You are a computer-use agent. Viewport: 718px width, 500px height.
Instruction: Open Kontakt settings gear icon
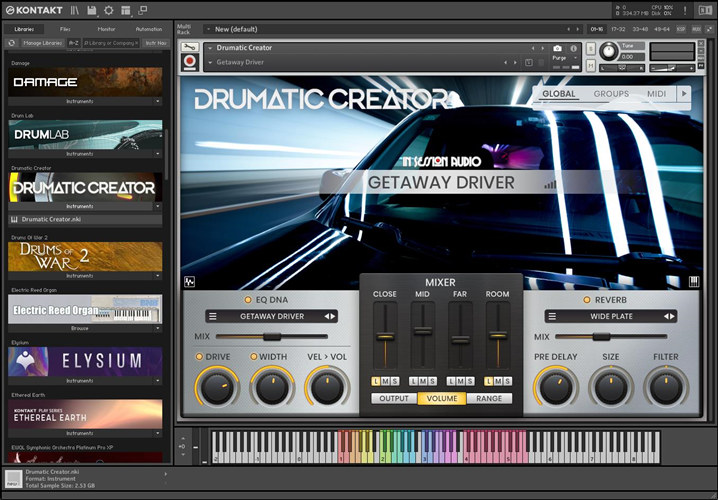click(x=108, y=10)
